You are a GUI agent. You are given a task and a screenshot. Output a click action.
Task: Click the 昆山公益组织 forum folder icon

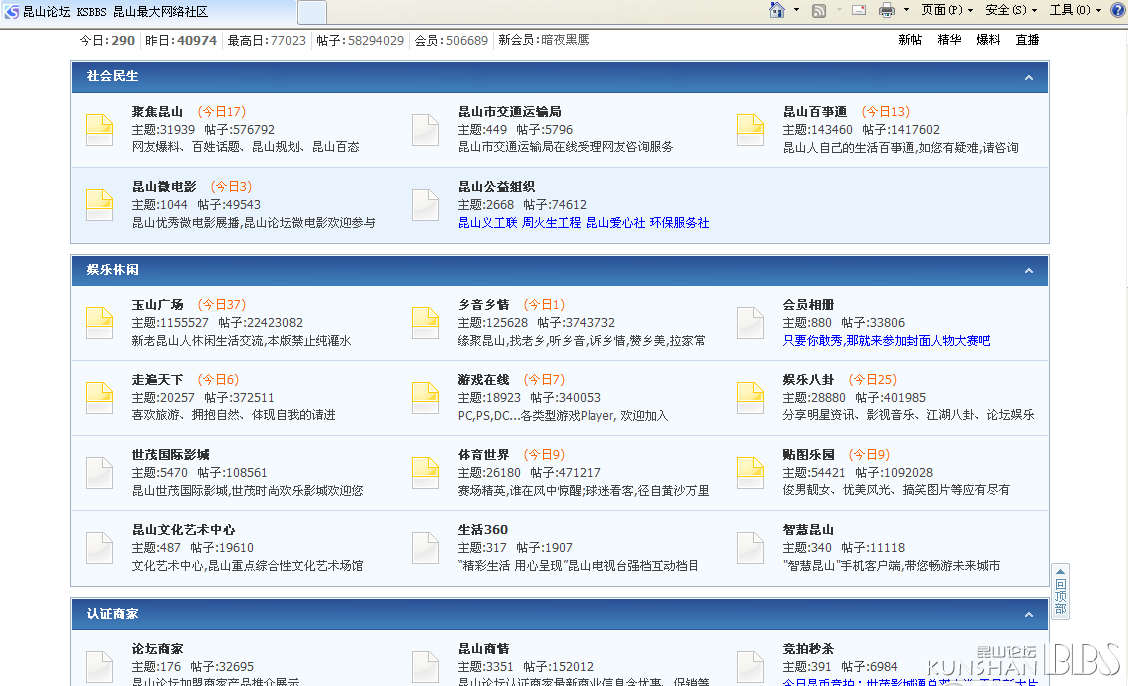pyautogui.click(x=425, y=205)
